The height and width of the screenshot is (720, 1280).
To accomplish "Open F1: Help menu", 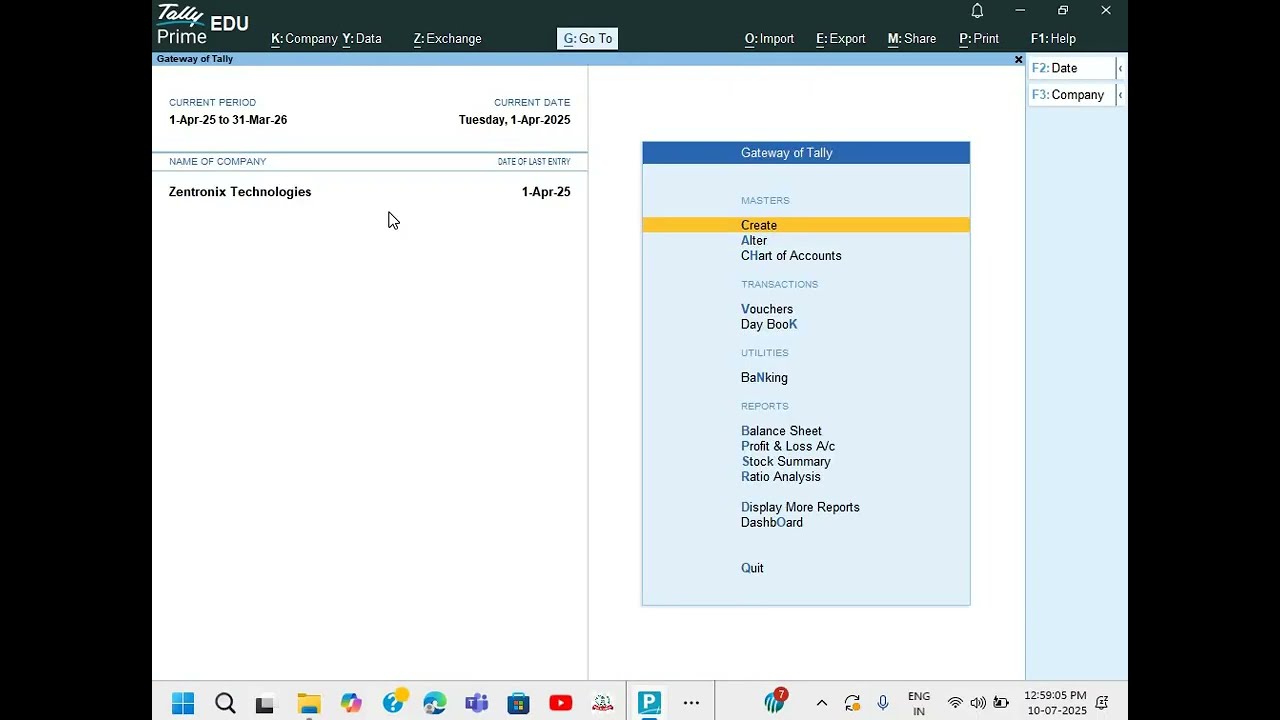I will pos(1053,39).
